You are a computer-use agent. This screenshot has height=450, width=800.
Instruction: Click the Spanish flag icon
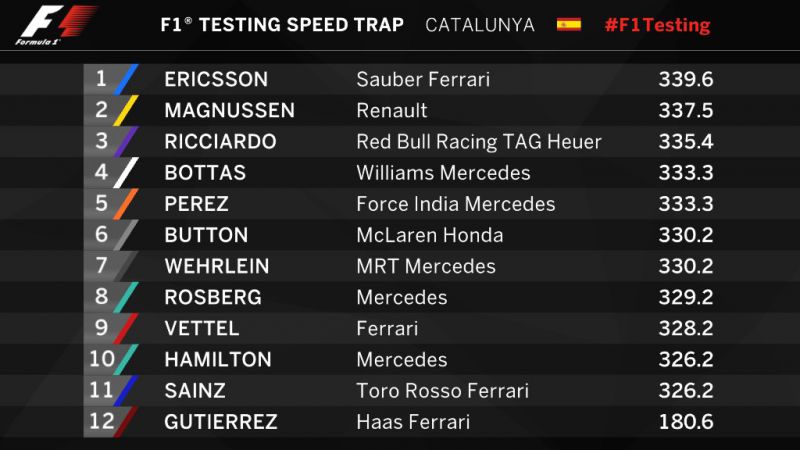pyautogui.click(x=568, y=24)
